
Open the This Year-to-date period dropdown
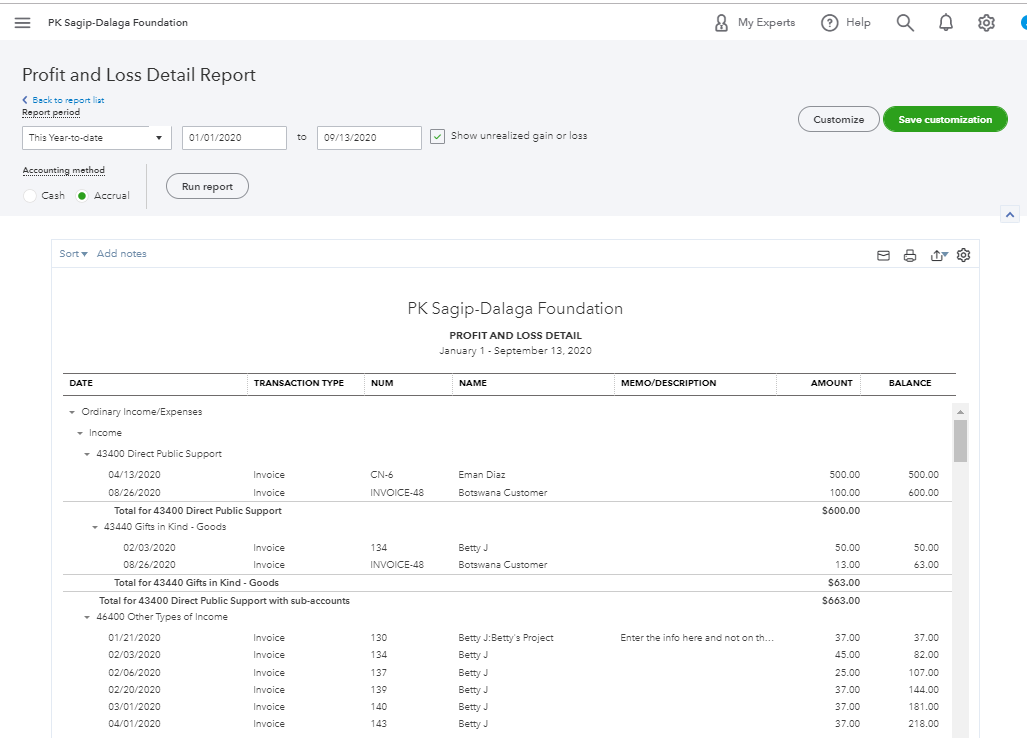(x=96, y=137)
